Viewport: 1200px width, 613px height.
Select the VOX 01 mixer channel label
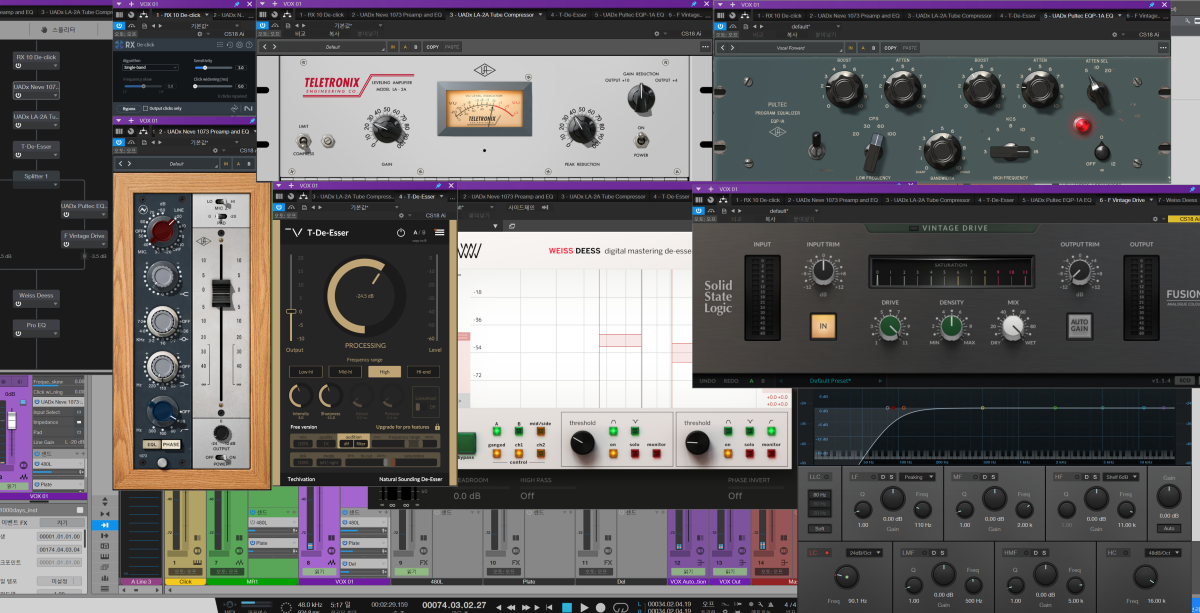[344, 581]
